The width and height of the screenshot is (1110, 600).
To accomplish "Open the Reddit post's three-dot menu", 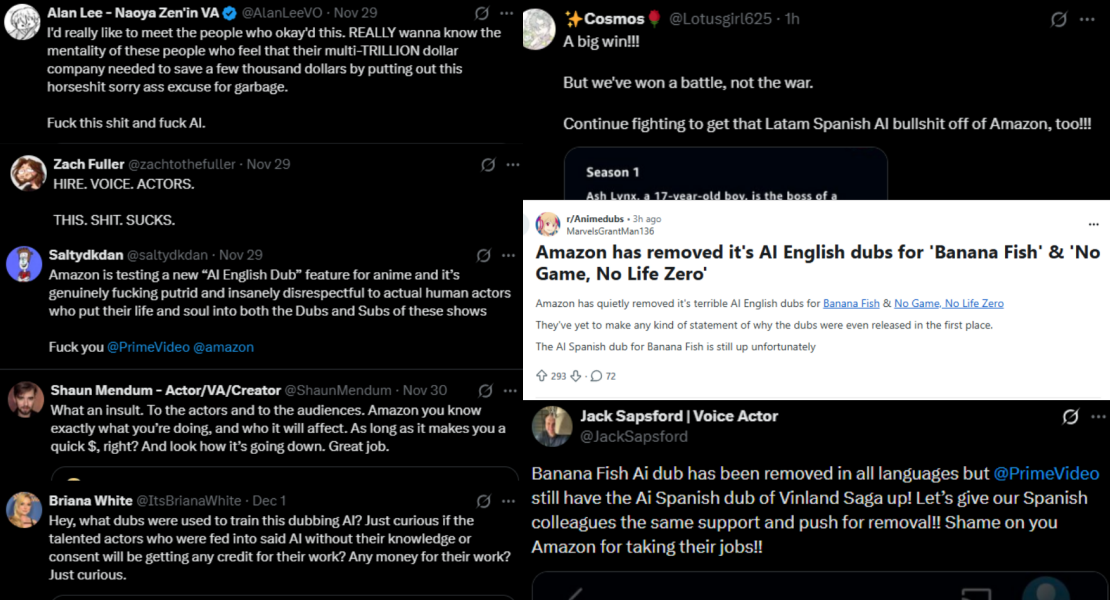I will (x=1093, y=224).
